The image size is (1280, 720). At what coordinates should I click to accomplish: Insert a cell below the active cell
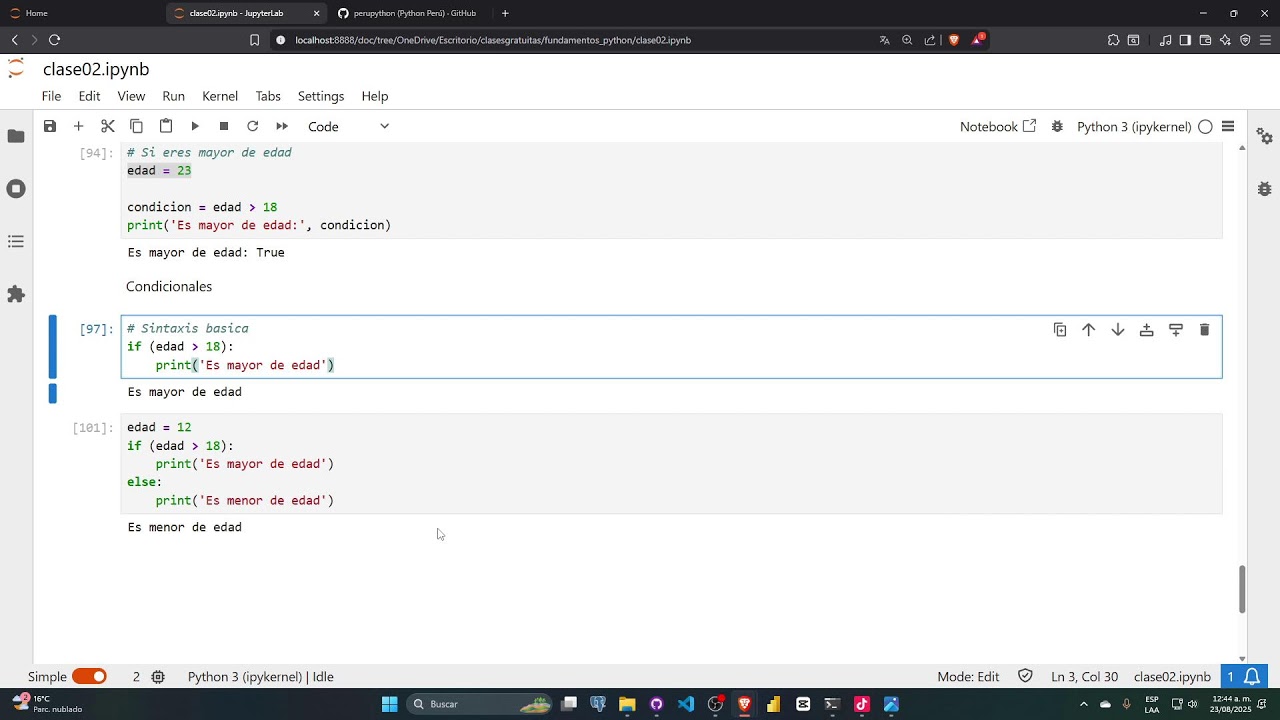1176,330
